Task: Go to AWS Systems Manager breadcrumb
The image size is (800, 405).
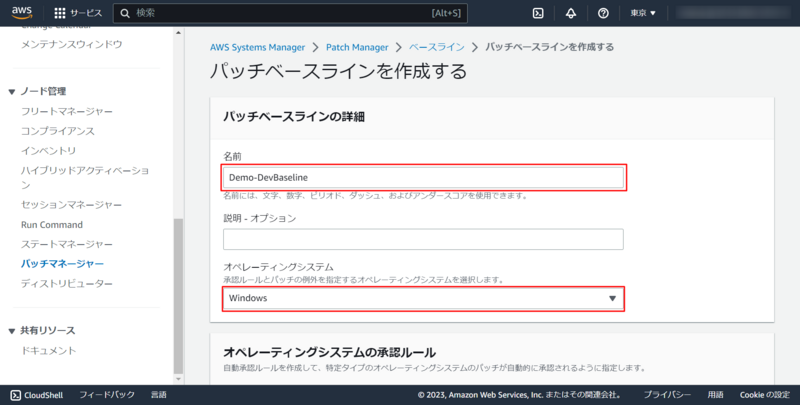Action: [257, 47]
